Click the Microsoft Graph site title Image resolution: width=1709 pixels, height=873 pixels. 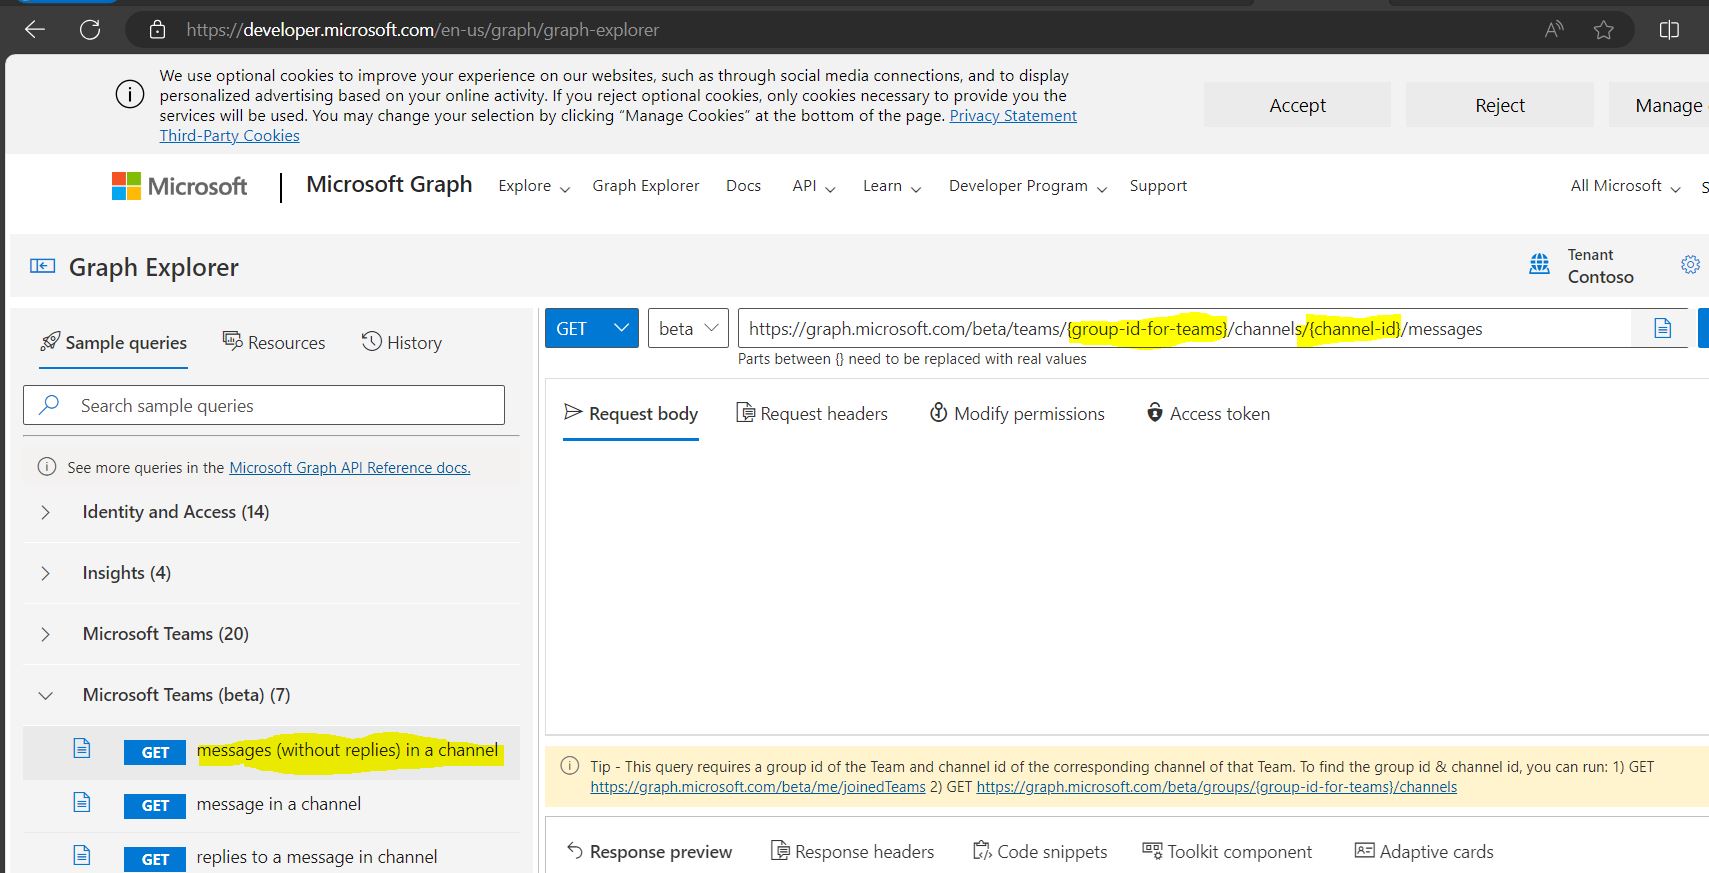tap(389, 185)
